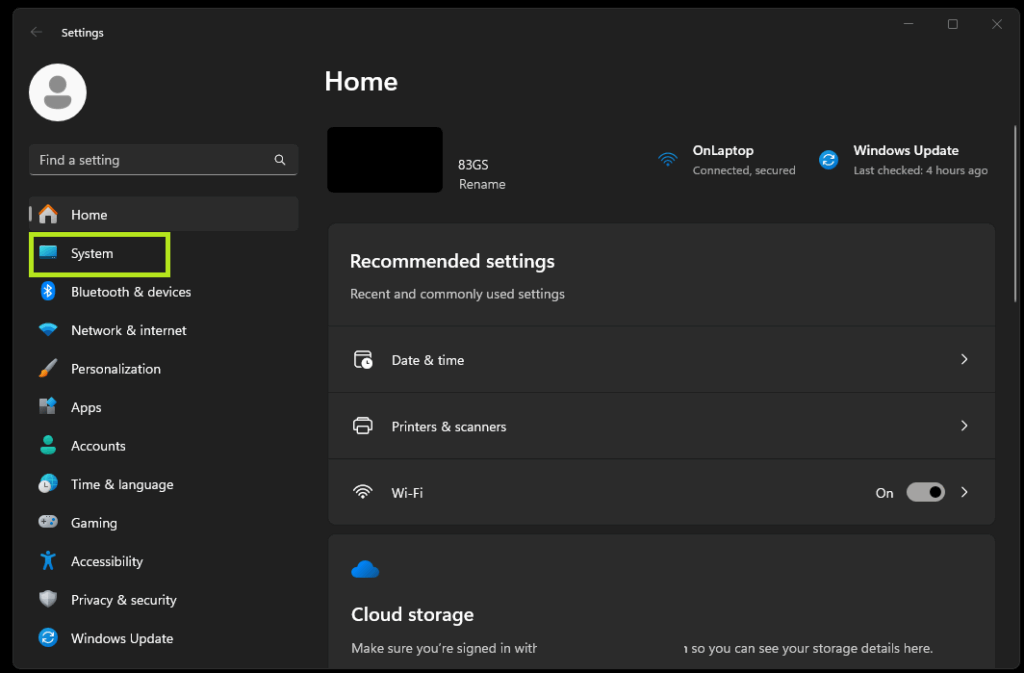Open the Date & time row

(662, 360)
